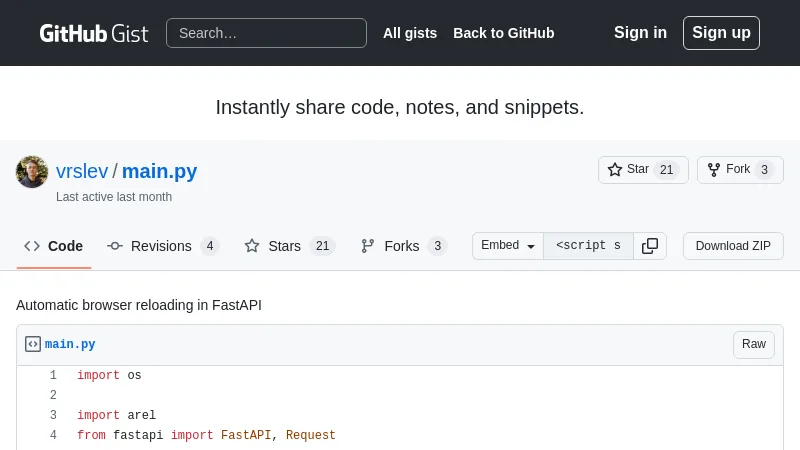Open the Stars tab

coord(289,246)
